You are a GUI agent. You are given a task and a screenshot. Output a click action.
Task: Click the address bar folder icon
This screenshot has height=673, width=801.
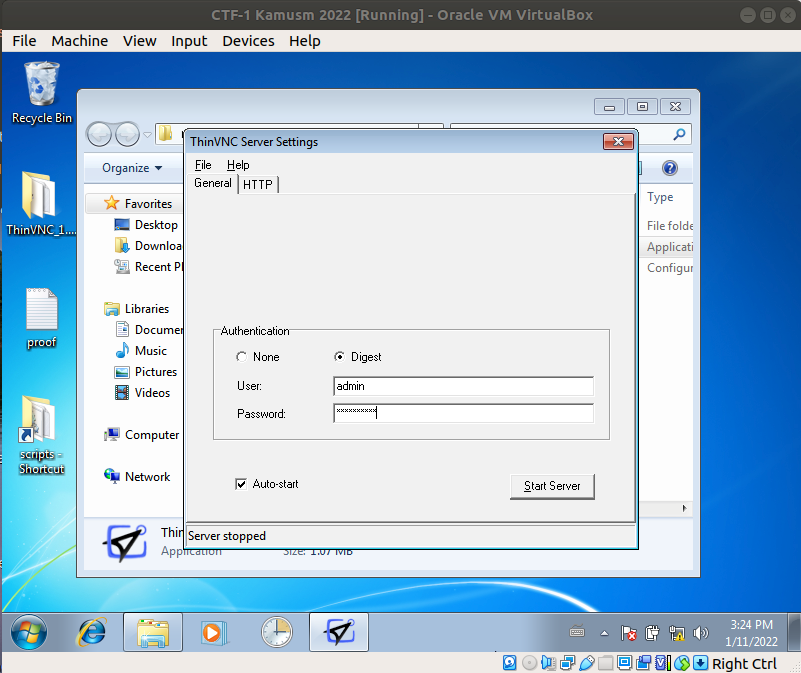click(x=166, y=134)
